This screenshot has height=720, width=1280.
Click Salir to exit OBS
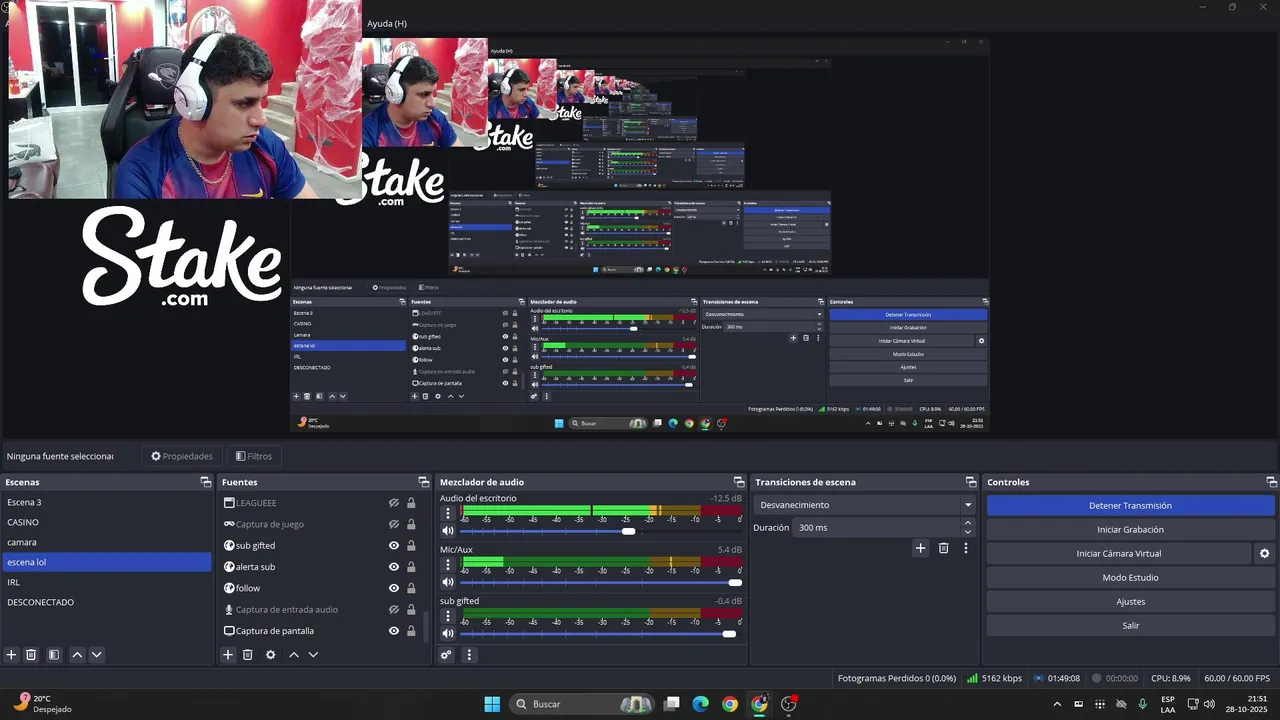tap(1130, 626)
